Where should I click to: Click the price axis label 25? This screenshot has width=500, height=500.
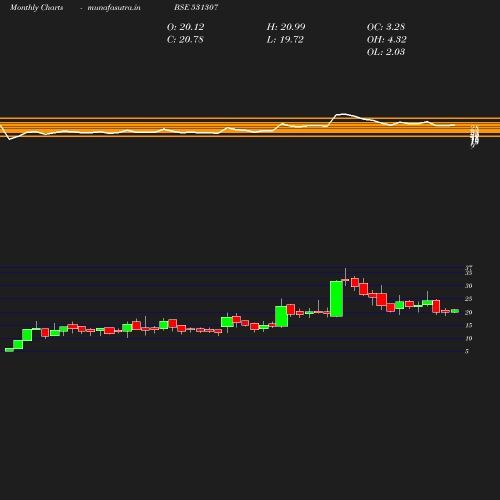(469, 299)
